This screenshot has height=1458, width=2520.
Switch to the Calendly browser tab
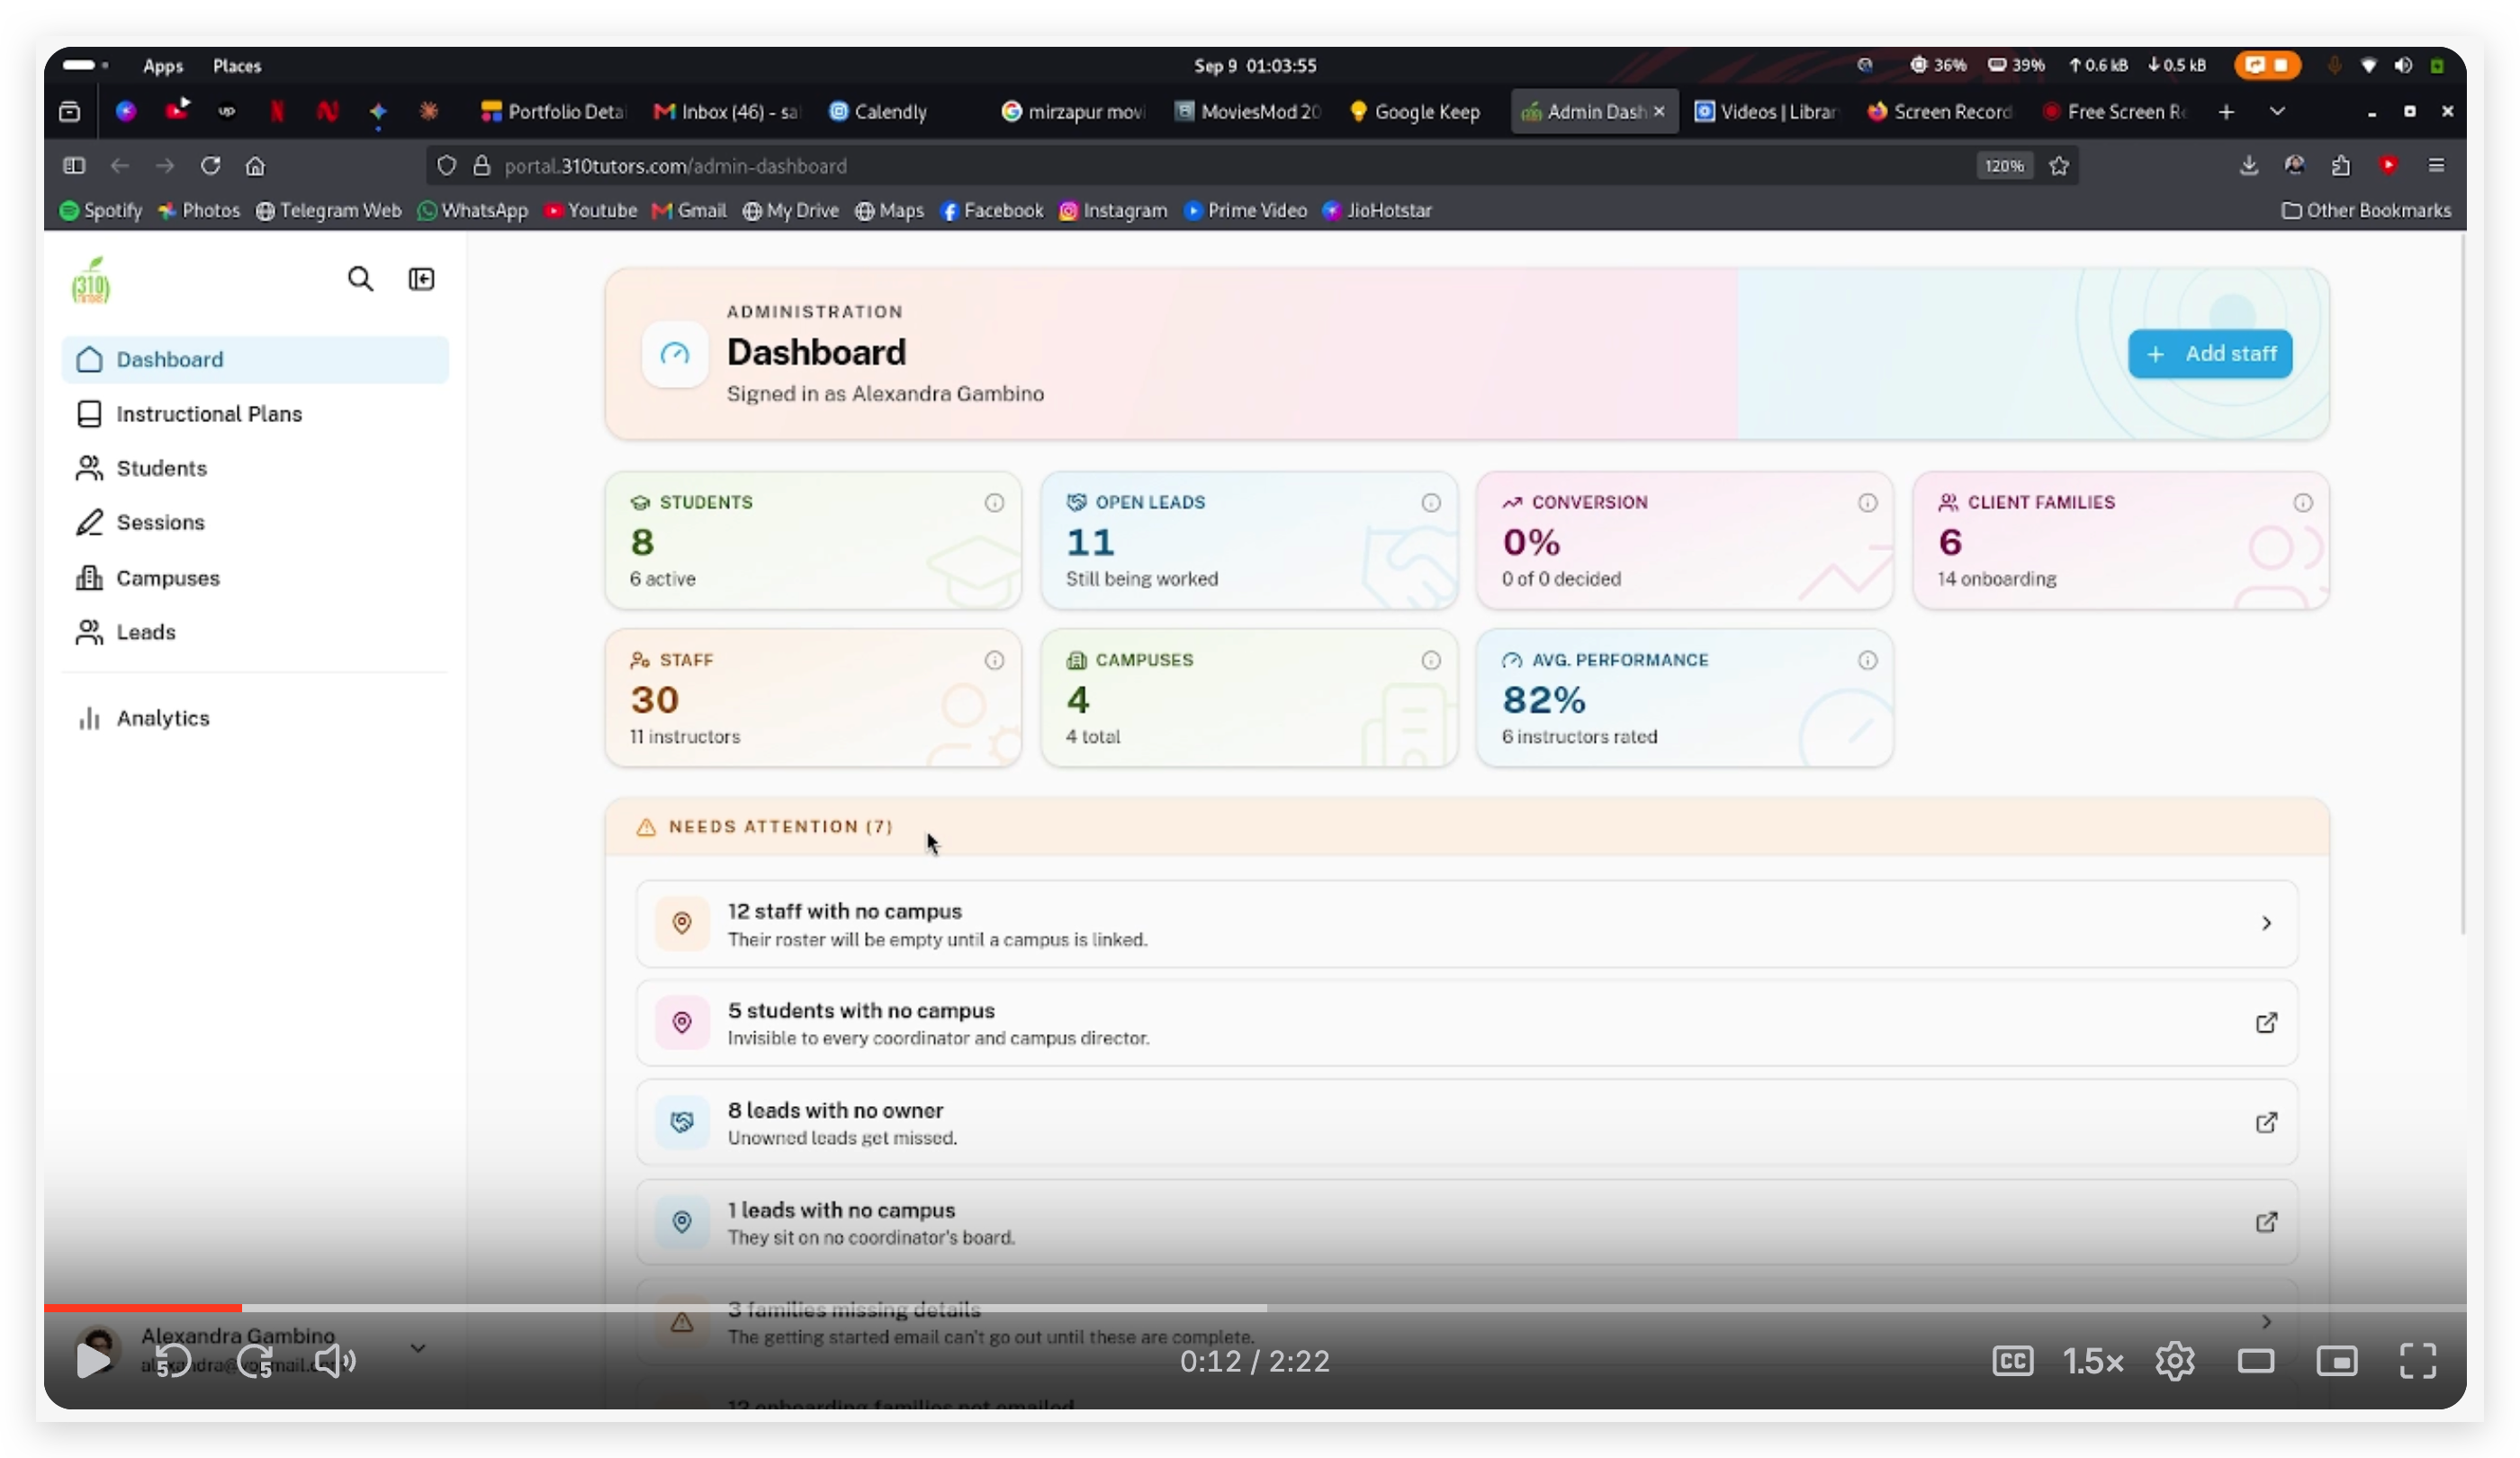pyautogui.click(x=878, y=112)
